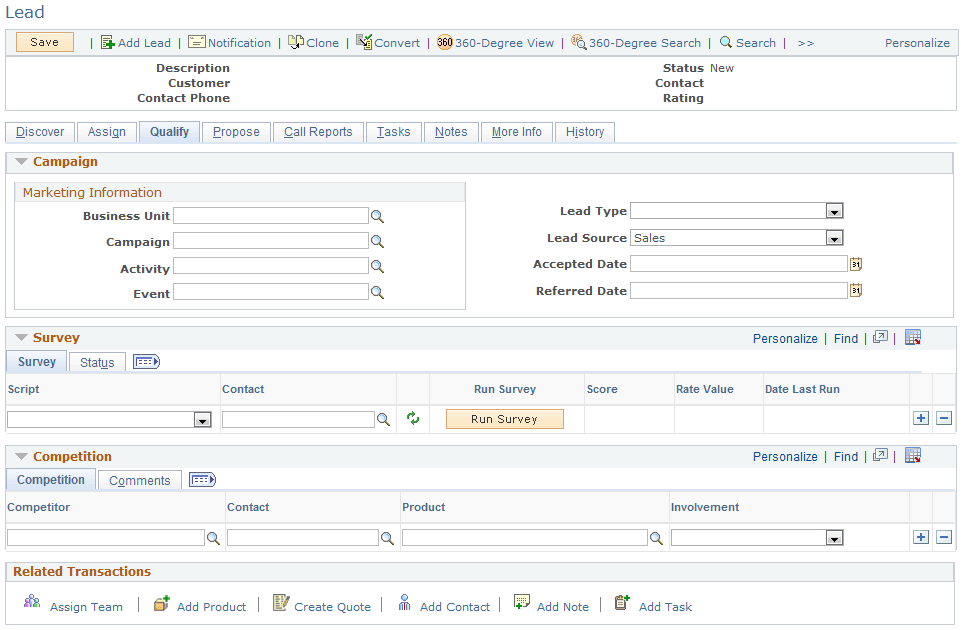Open the Lead Source dropdown
The width and height of the screenshot is (964, 630).
[x=834, y=238]
